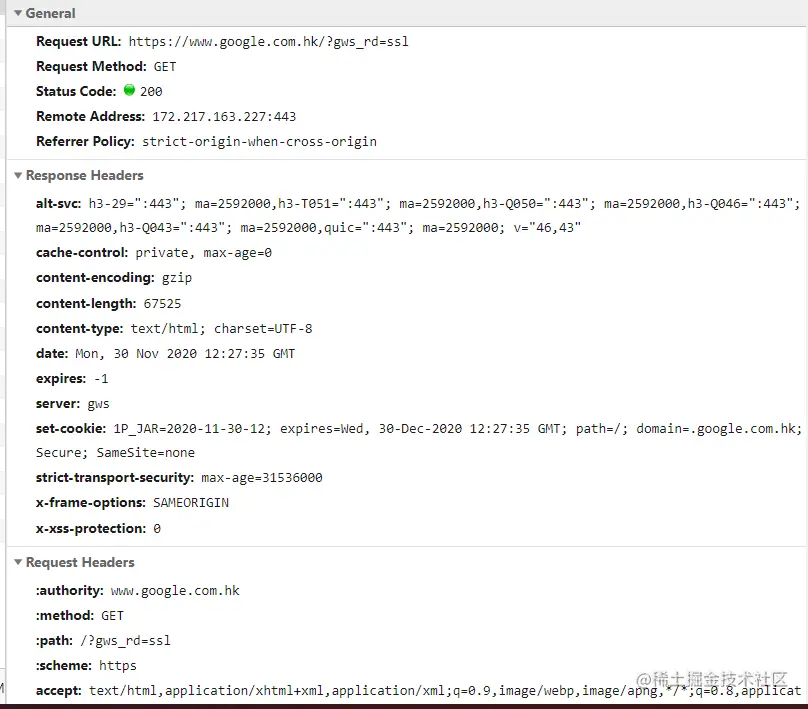Click the x-frame-options header name
This screenshot has height=709, width=808.
coord(91,503)
